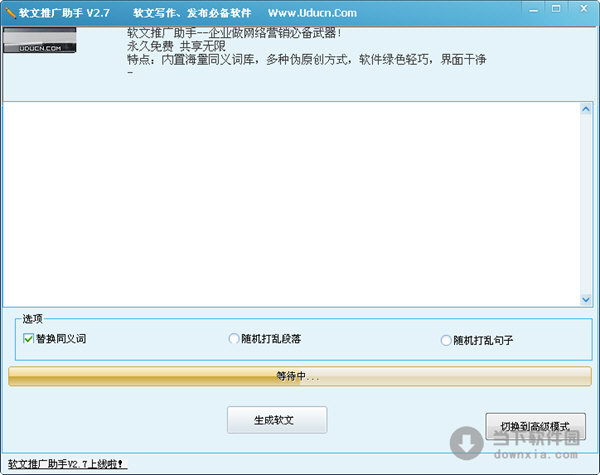Switch mode via 切换到高级模式 button
The height and width of the screenshot is (475, 600).
coord(535,426)
